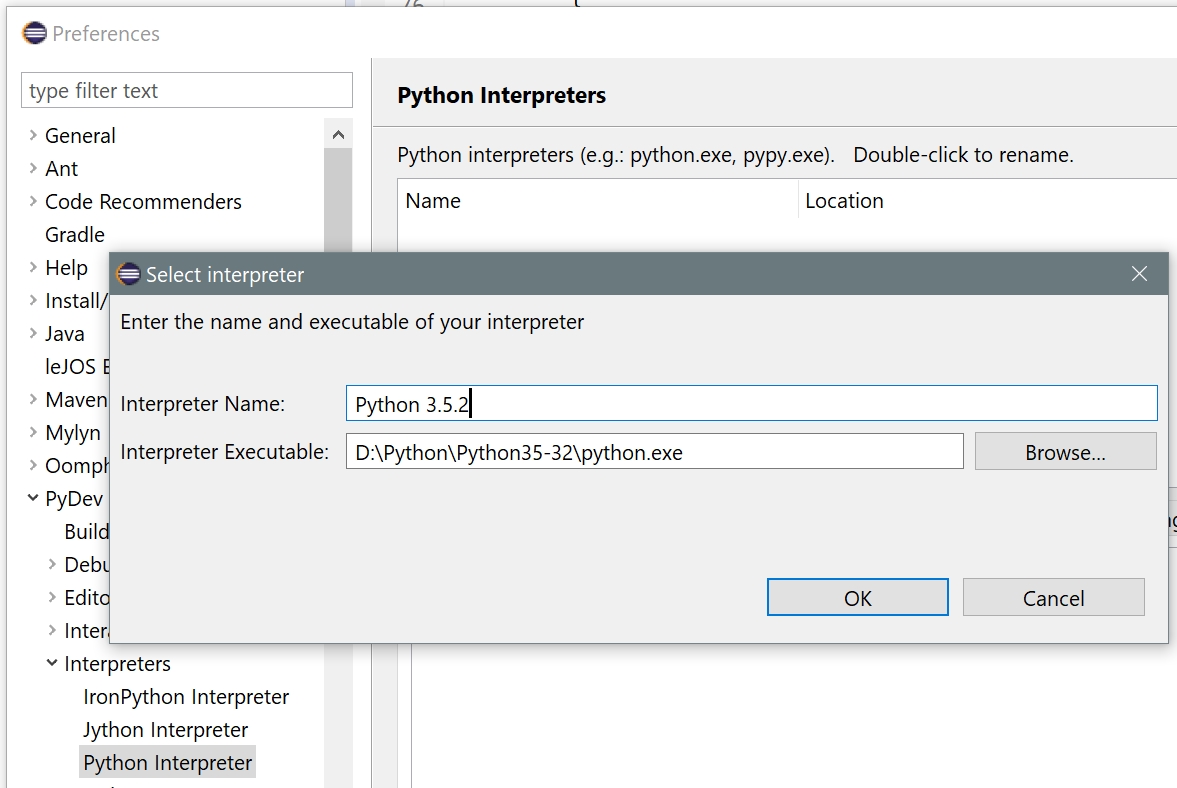Select the Jython Interpreter tree item
Image resolution: width=1177 pixels, height=788 pixels.
tap(165, 730)
